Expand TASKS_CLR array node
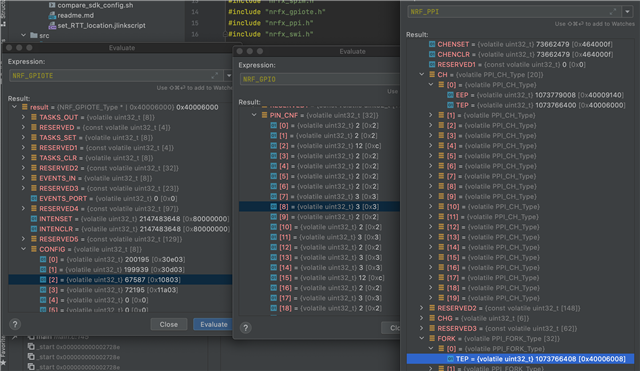 click(24, 158)
